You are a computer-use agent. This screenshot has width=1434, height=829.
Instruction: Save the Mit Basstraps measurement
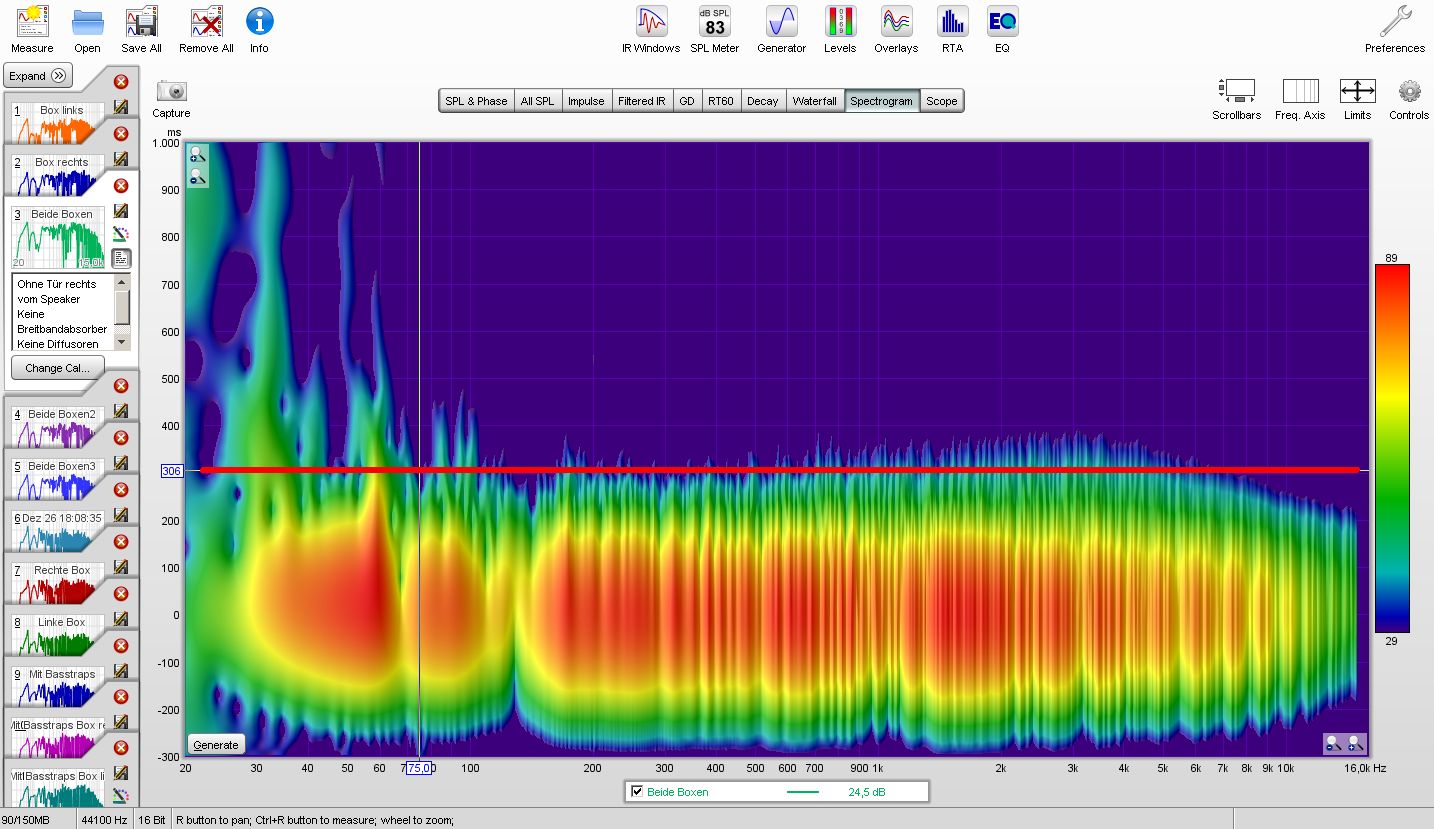[x=121, y=671]
